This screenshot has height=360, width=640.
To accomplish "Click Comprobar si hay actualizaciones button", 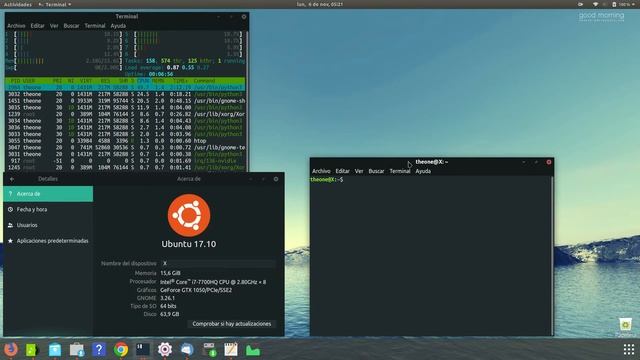I will pos(231,324).
